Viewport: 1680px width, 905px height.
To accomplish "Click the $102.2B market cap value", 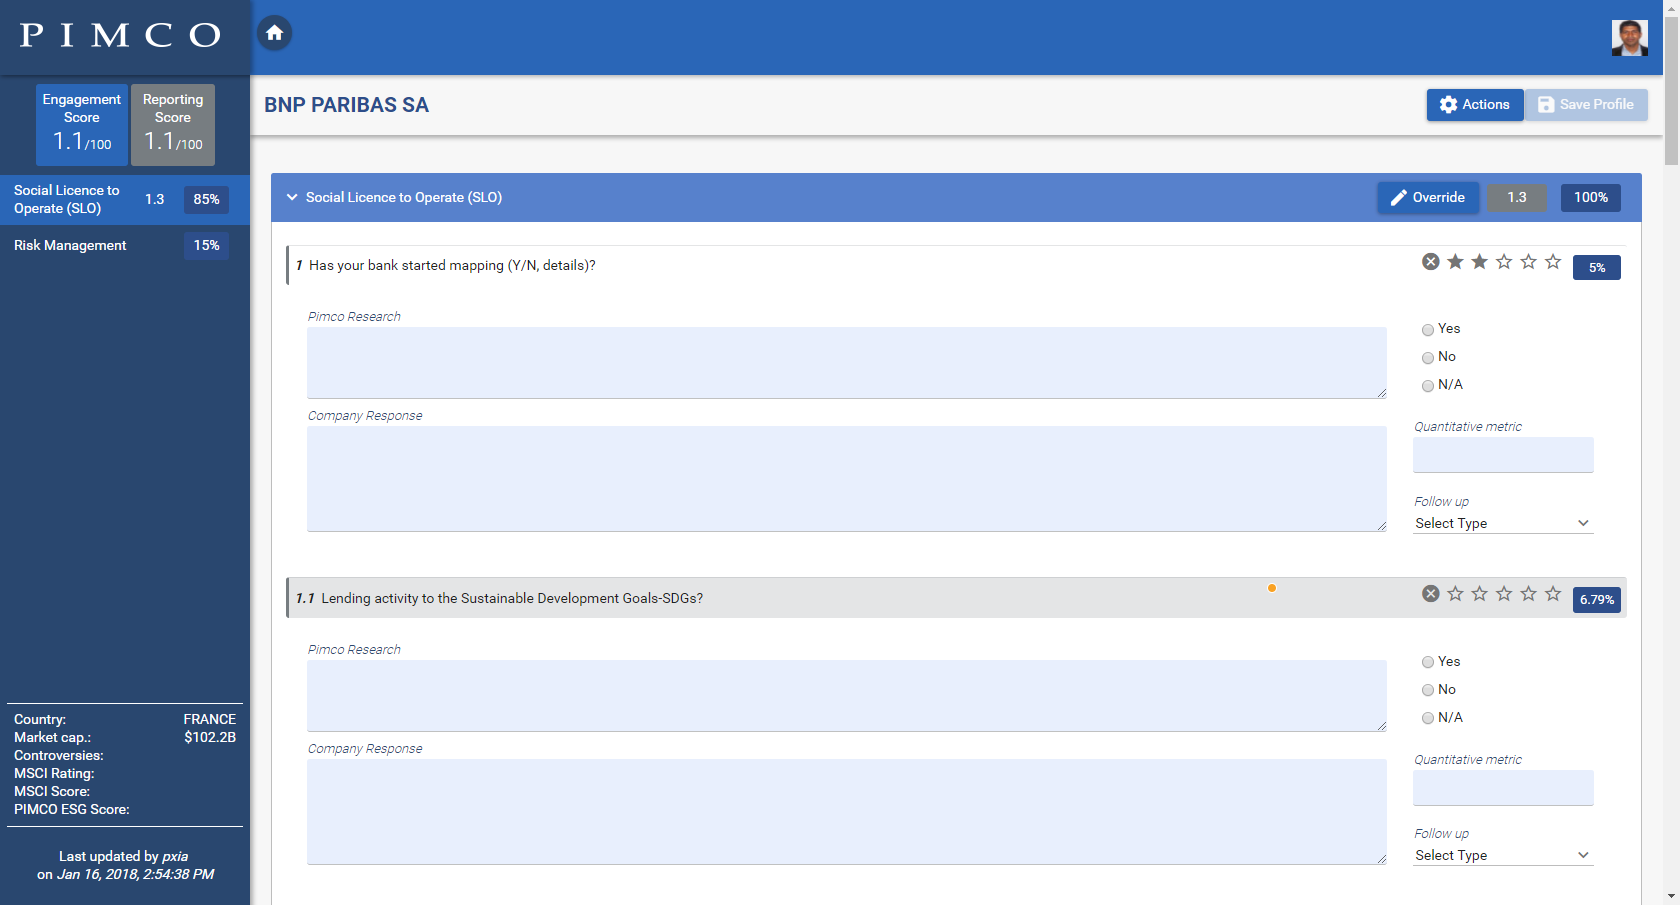I will point(210,737).
